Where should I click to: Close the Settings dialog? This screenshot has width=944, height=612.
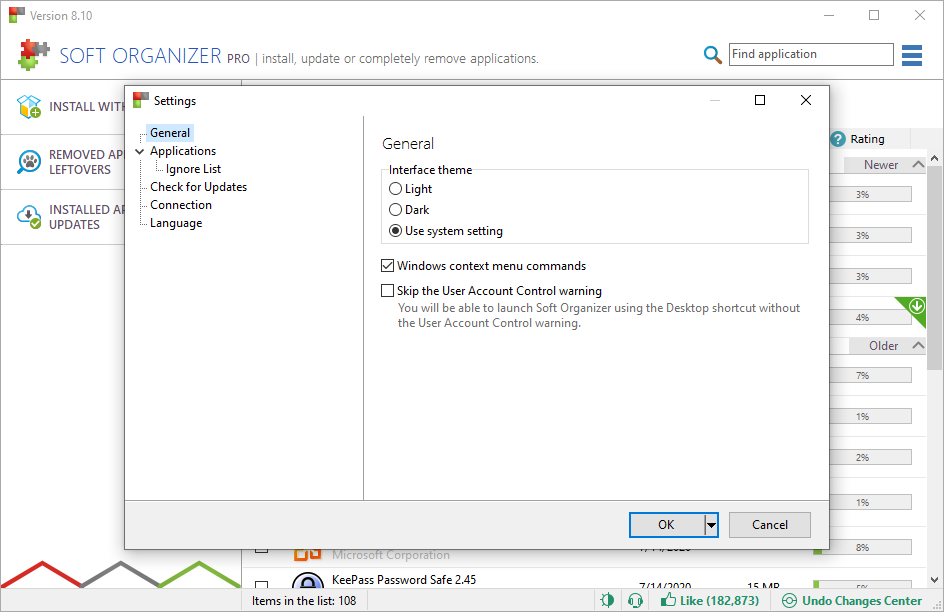pos(806,100)
